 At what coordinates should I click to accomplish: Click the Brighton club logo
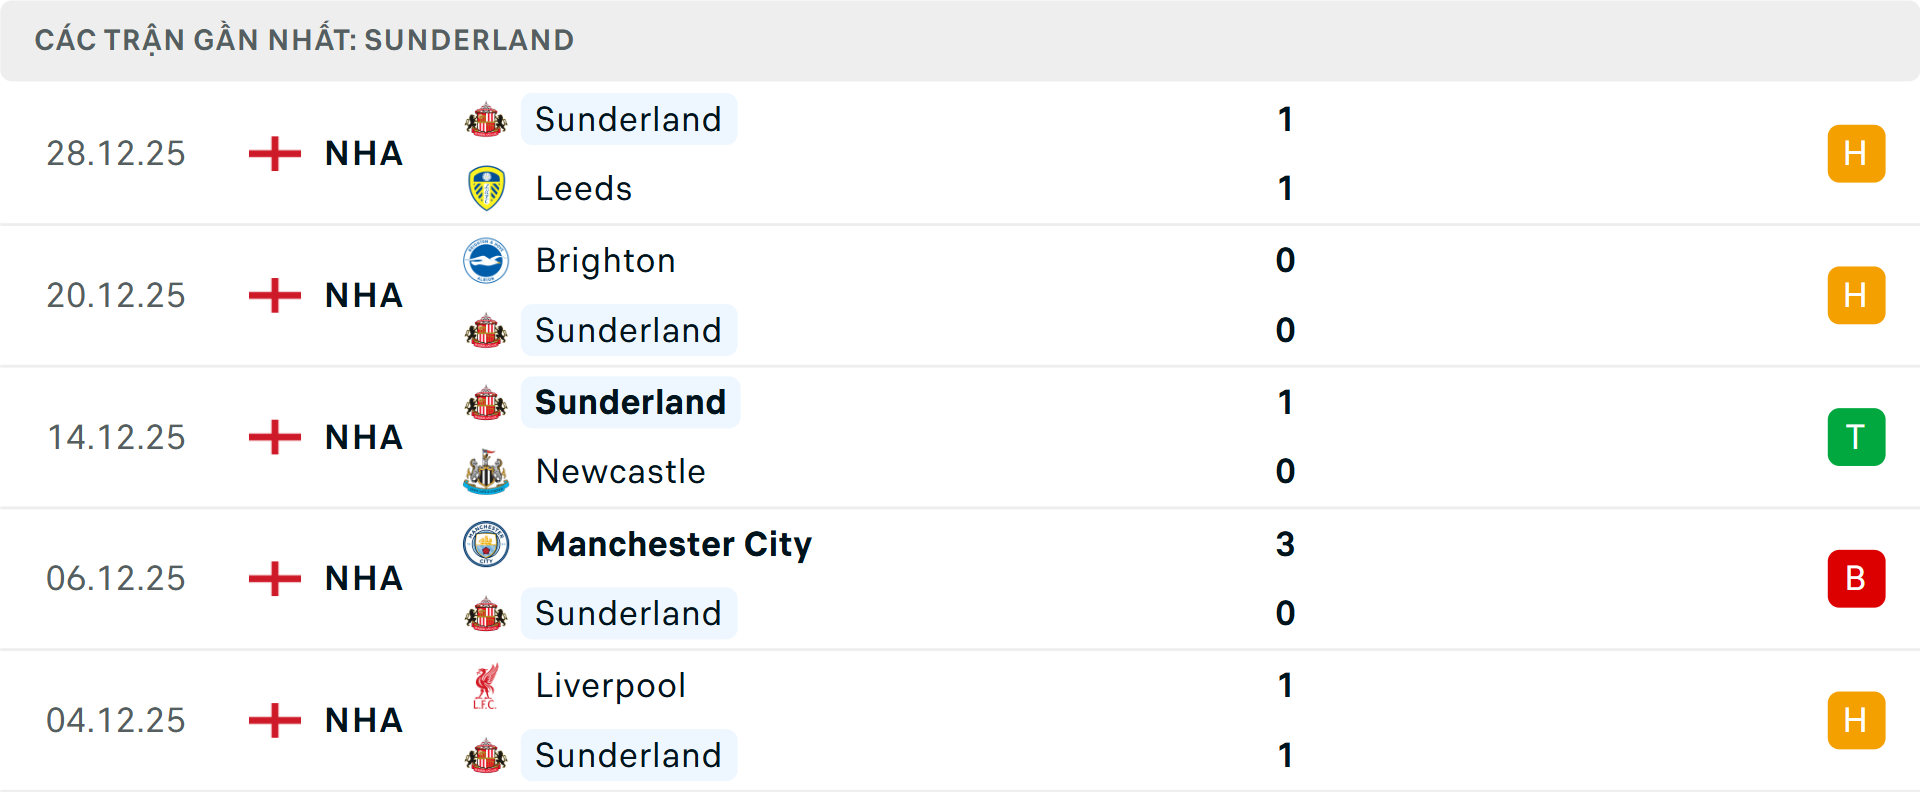(487, 261)
